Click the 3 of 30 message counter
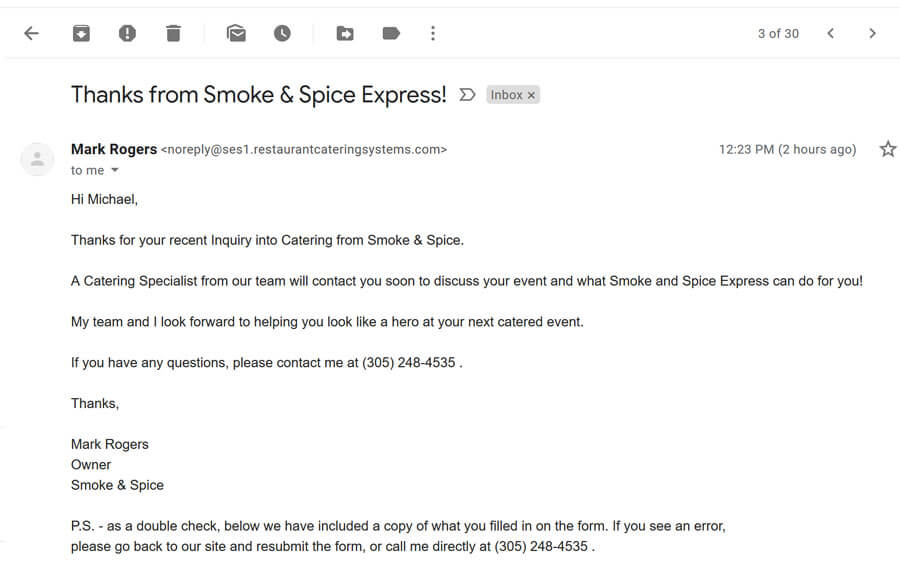This screenshot has width=900, height=568. pos(778,34)
